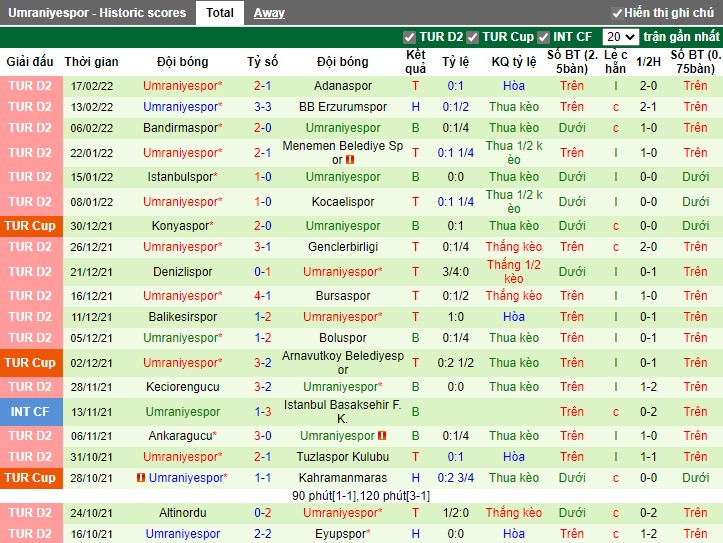Open Ankaragucu team link
Viewport: 723px width, 543px height.
tap(180, 436)
